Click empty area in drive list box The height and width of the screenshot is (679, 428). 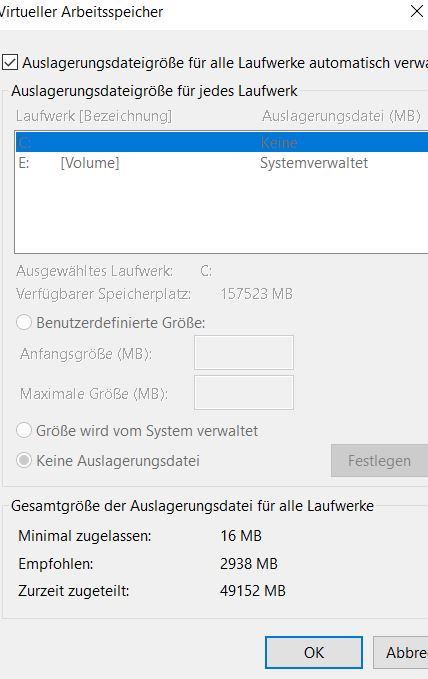pos(221,212)
